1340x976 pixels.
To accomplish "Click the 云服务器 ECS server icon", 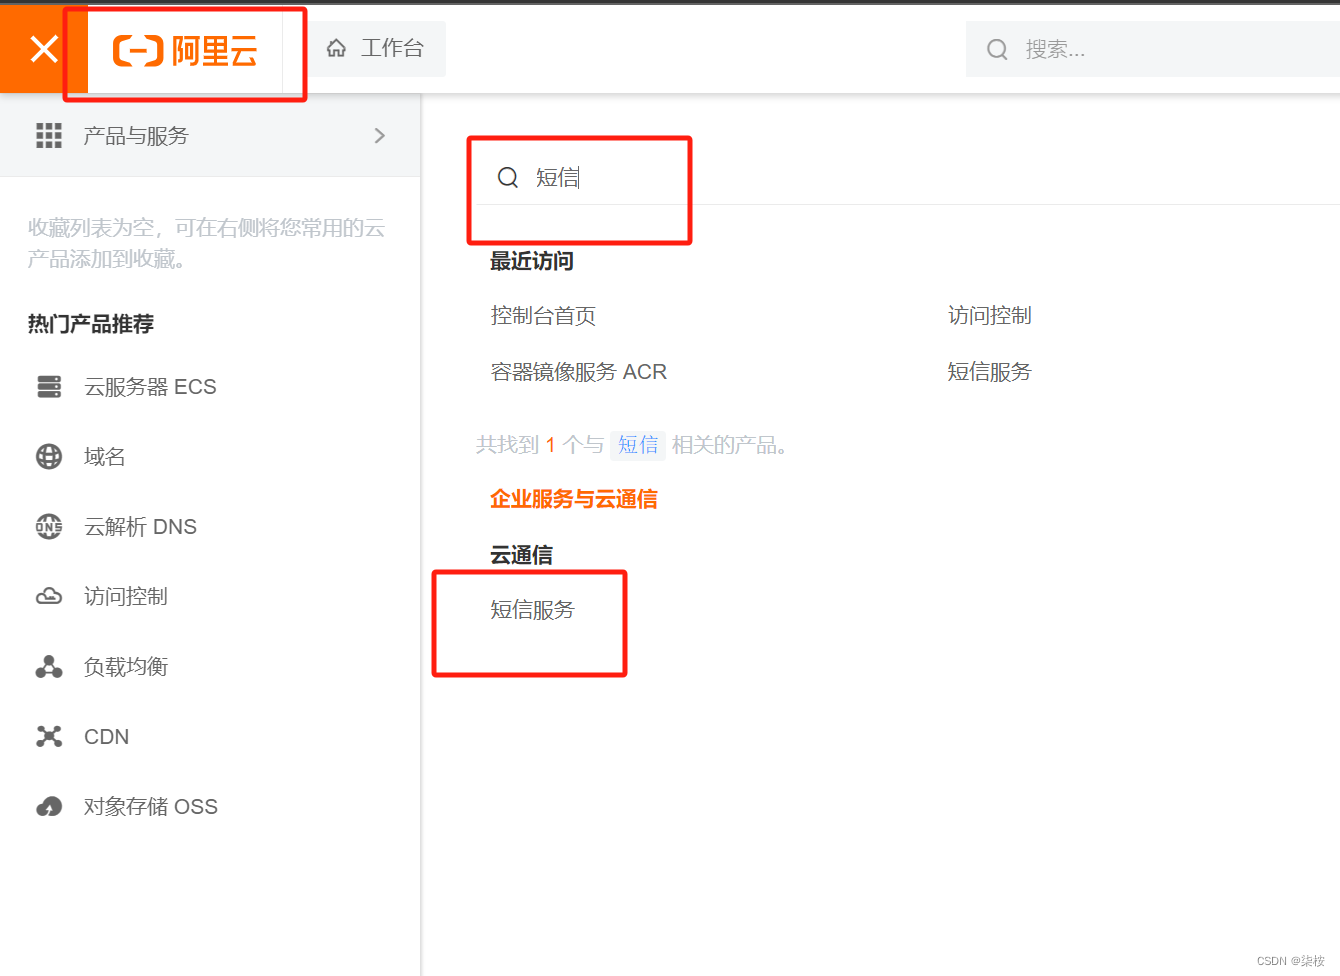I will point(49,387).
